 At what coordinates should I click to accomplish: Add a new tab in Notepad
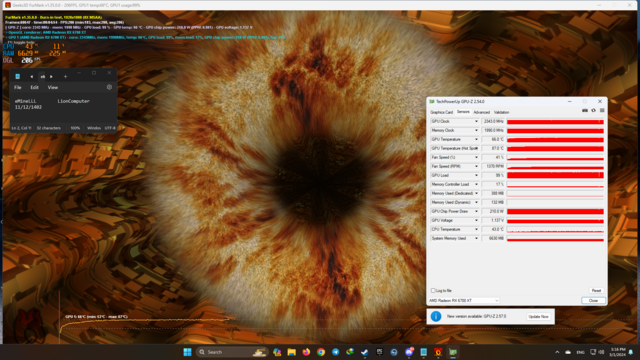tap(65, 76)
